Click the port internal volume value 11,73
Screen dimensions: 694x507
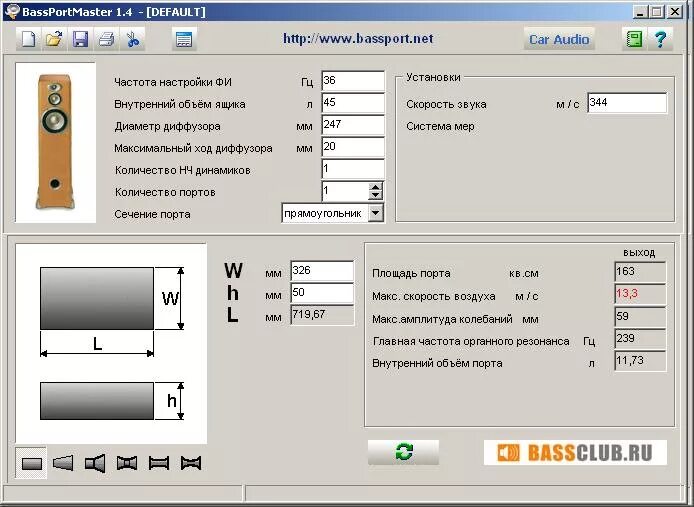640,361
